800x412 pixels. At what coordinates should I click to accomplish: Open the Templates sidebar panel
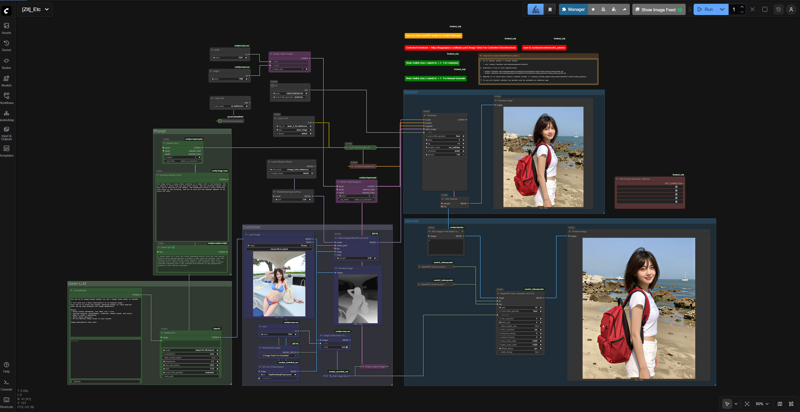[x=6, y=150]
